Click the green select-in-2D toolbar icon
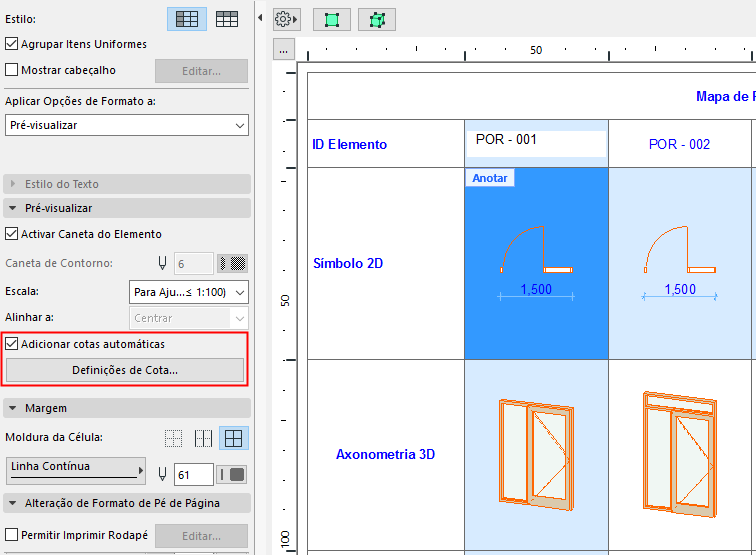Image resolution: width=756 pixels, height=555 pixels. point(332,20)
